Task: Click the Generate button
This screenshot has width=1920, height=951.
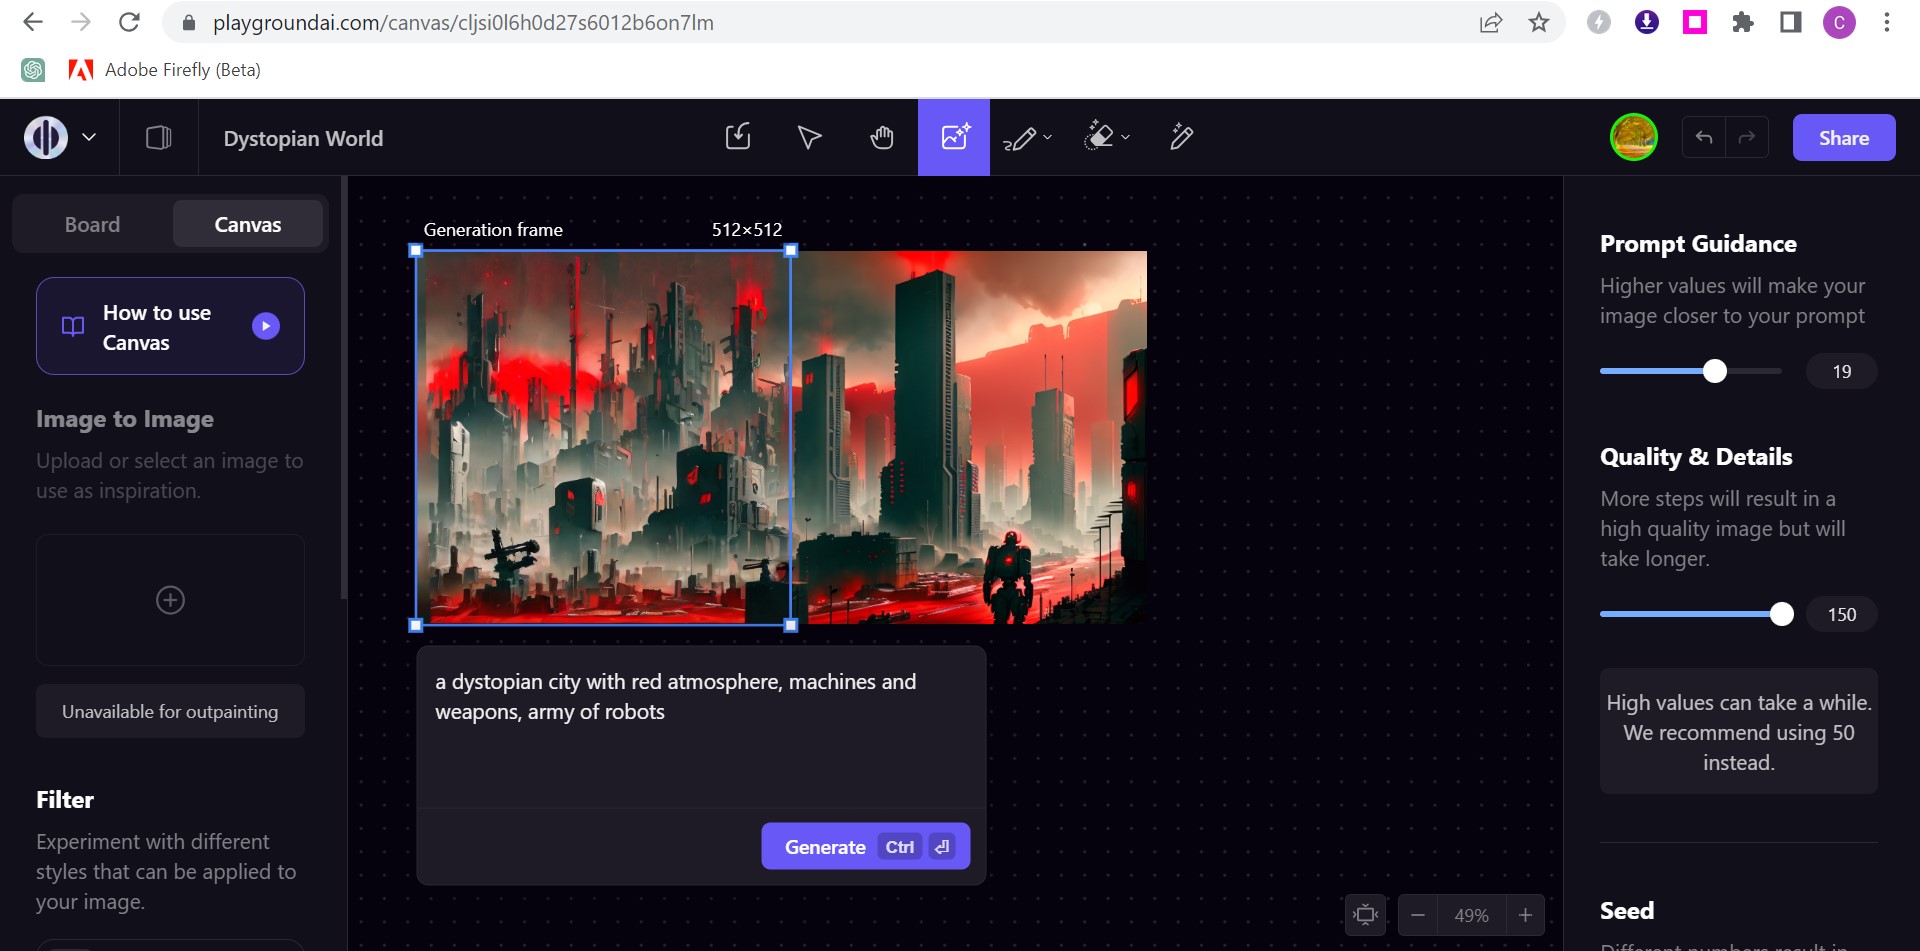Action: [x=825, y=846]
